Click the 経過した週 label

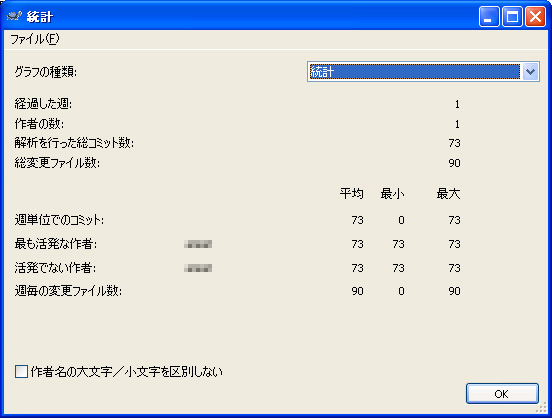[x=43, y=104]
